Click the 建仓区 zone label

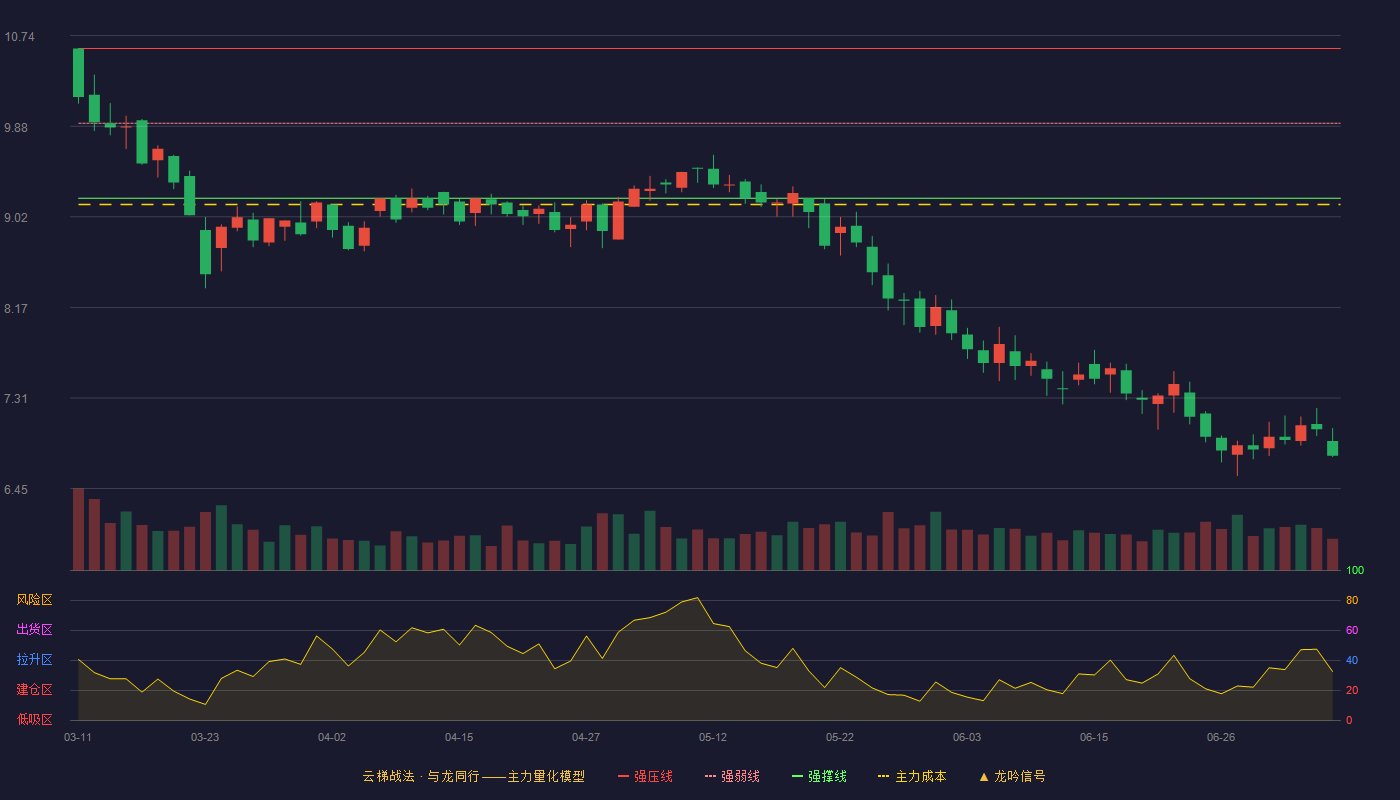click(34, 690)
